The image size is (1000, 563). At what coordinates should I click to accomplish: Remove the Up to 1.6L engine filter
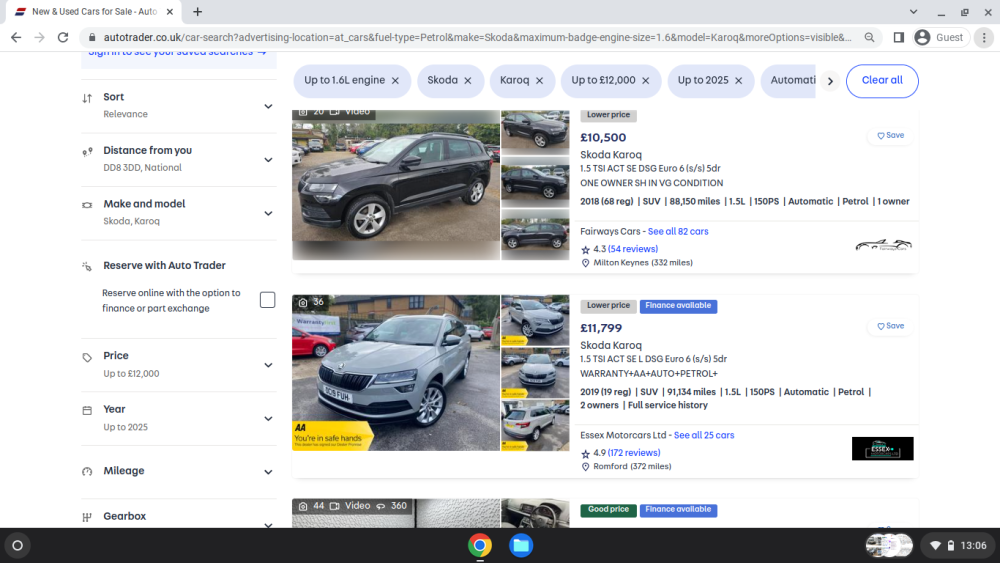pos(395,81)
